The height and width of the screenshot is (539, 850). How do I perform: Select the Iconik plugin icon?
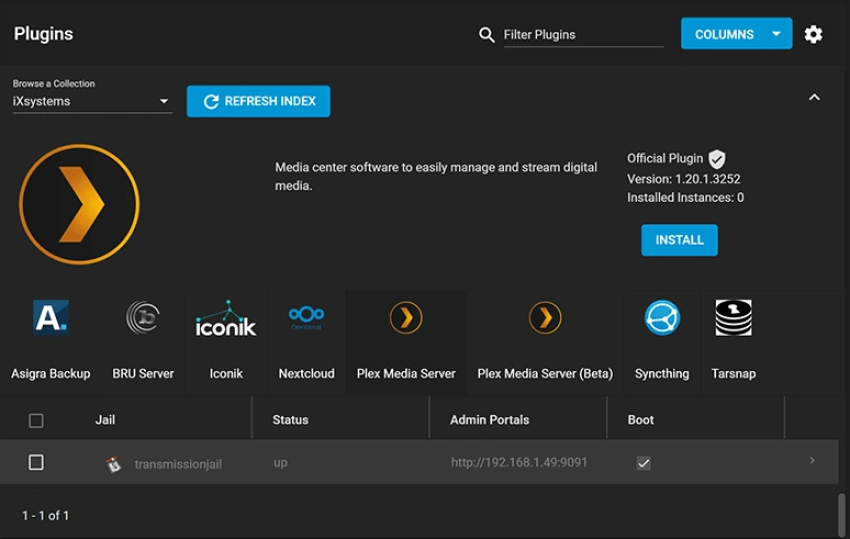[x=226, y=318]
